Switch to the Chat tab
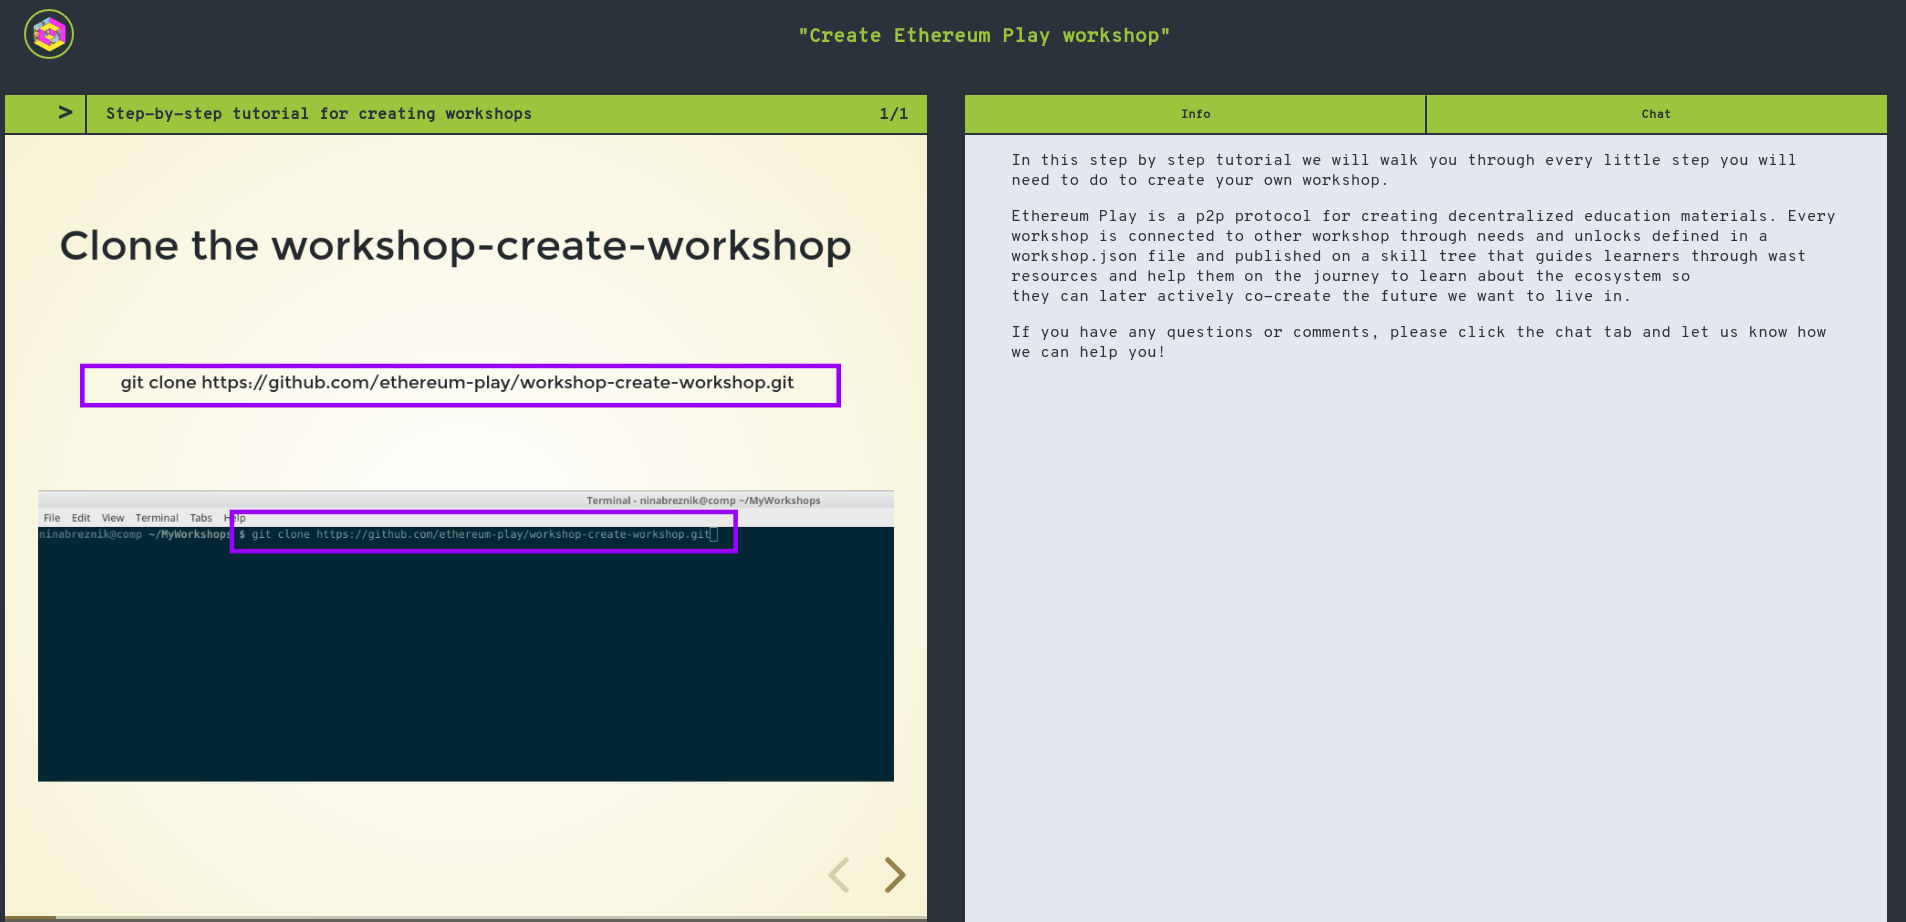The image size is (1906, 922). (x=1656, y=114)
